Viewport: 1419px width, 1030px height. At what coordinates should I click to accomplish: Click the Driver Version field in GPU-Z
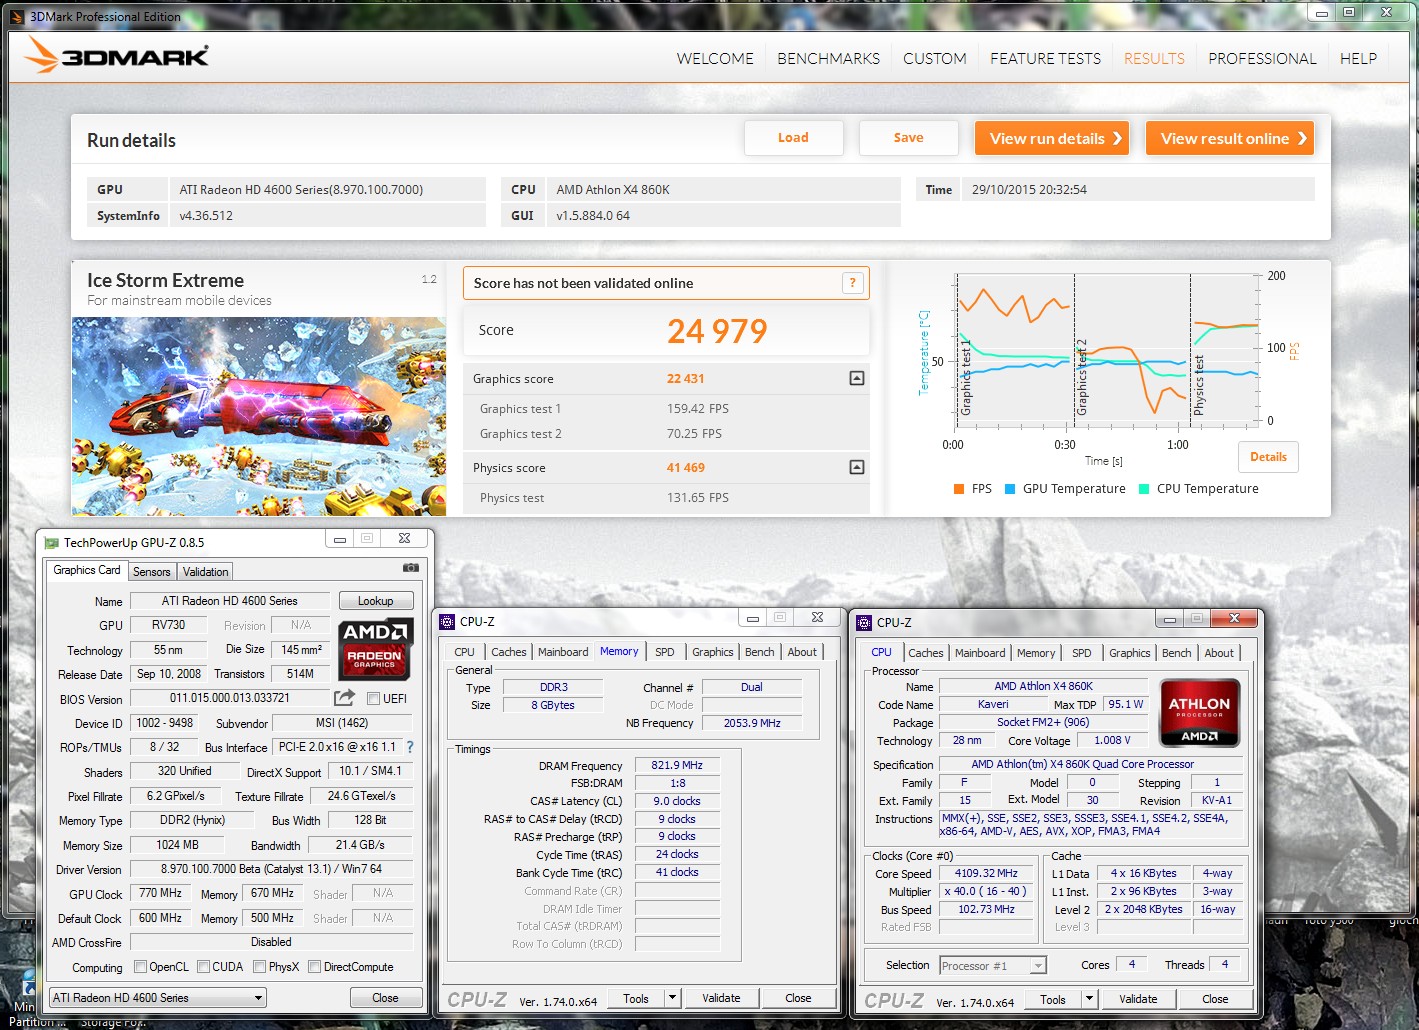[x=271, y=869]
